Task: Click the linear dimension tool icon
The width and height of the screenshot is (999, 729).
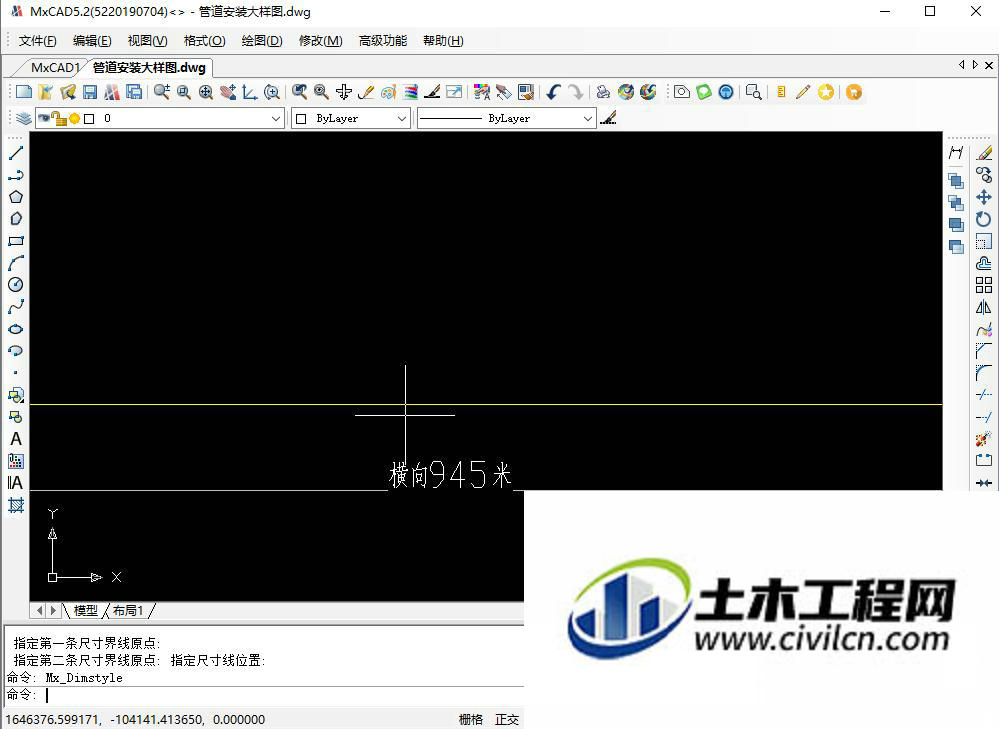Action: [x=956, y=153]
